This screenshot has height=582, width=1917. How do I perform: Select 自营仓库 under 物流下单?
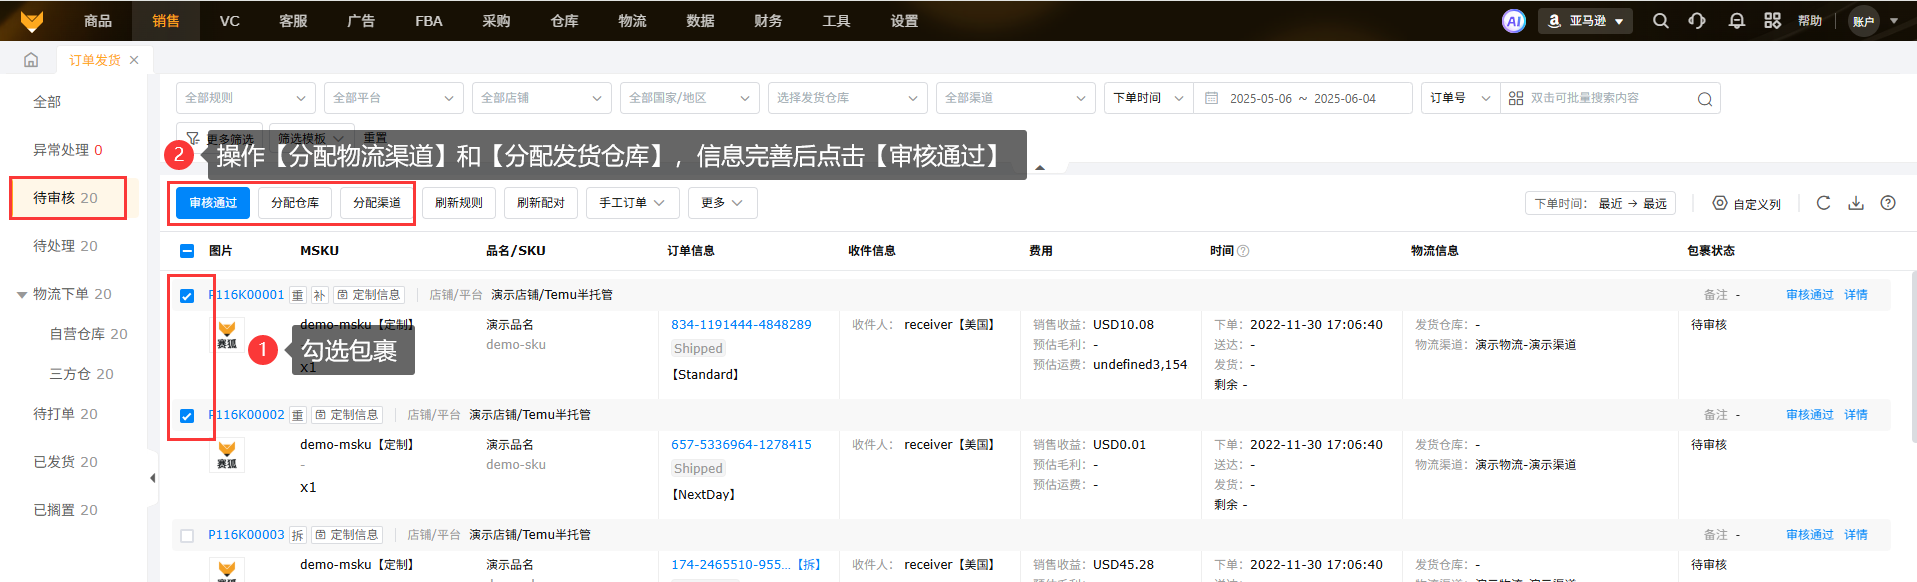[x=89, y=334]
